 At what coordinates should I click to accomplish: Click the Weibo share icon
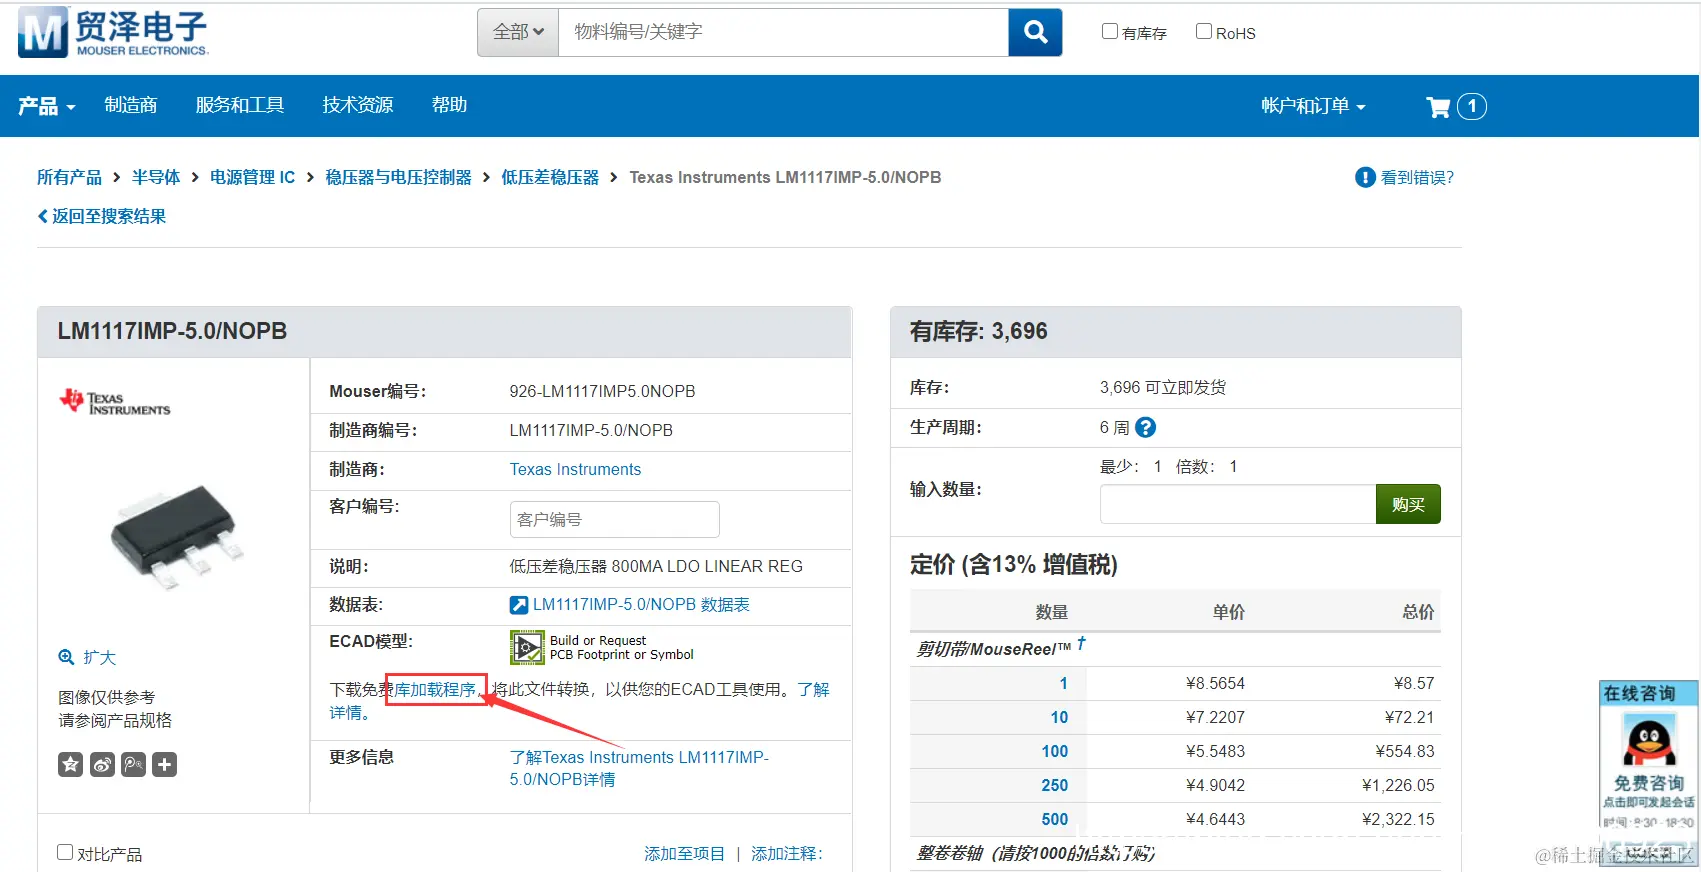(102, 765)
